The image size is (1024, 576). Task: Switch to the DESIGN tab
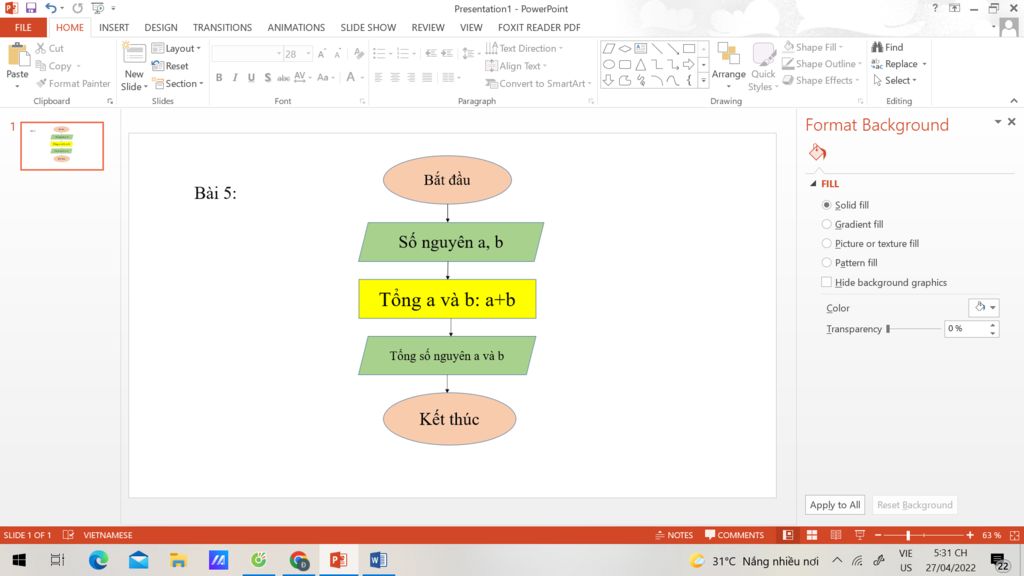(x=161, y=27)
